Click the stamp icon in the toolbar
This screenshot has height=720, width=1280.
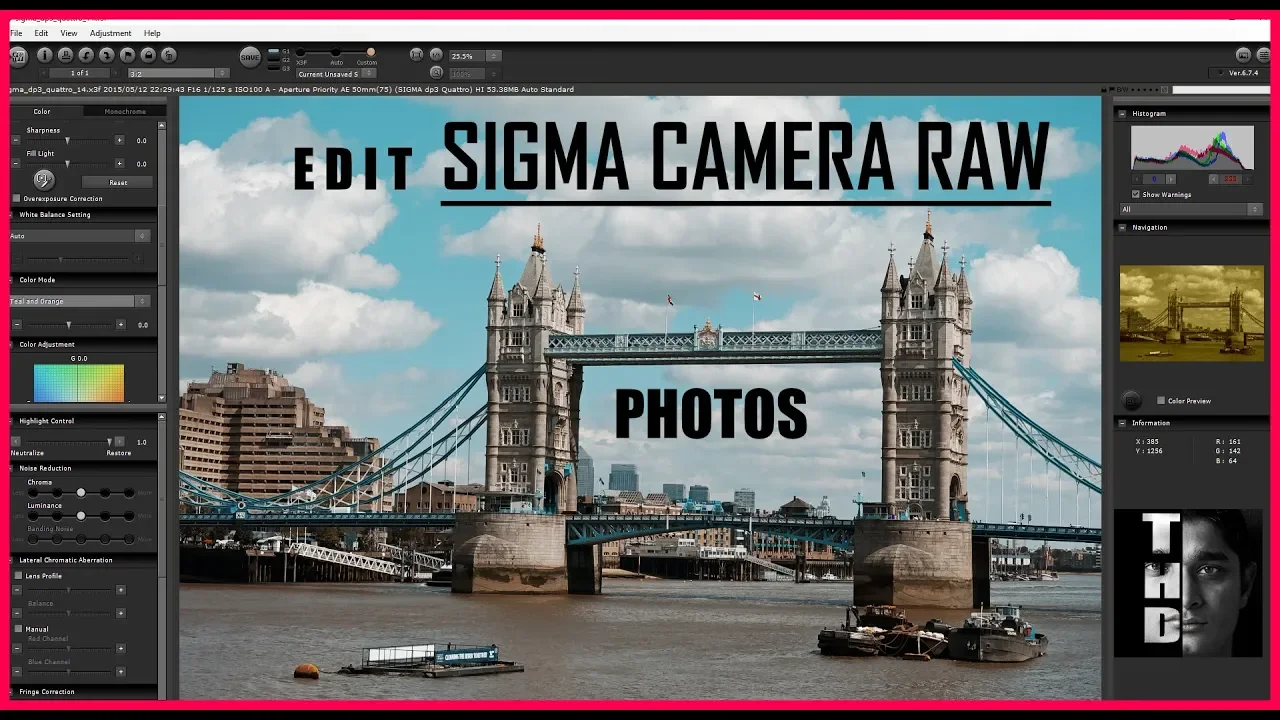pyautogui.click(x=65, y=56)
